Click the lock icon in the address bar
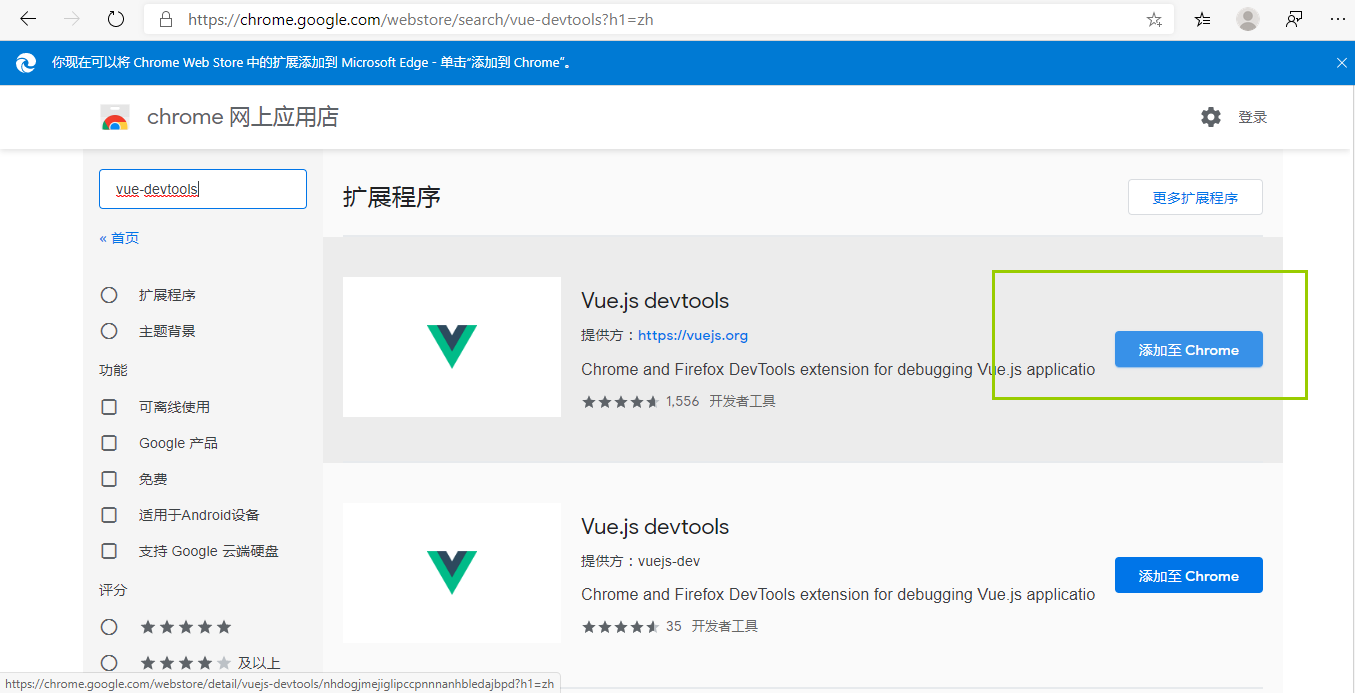 tap(166, 19)
